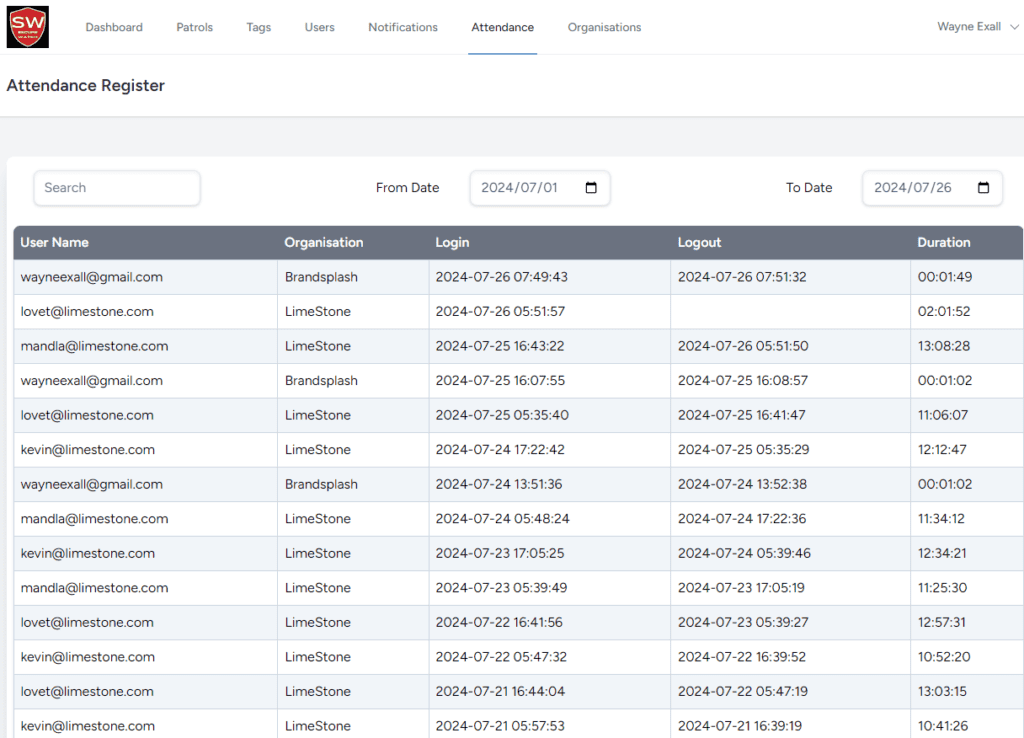Click the To Date field value
This screenshot has width=1024, height=738.
click(x=912, y=188)
